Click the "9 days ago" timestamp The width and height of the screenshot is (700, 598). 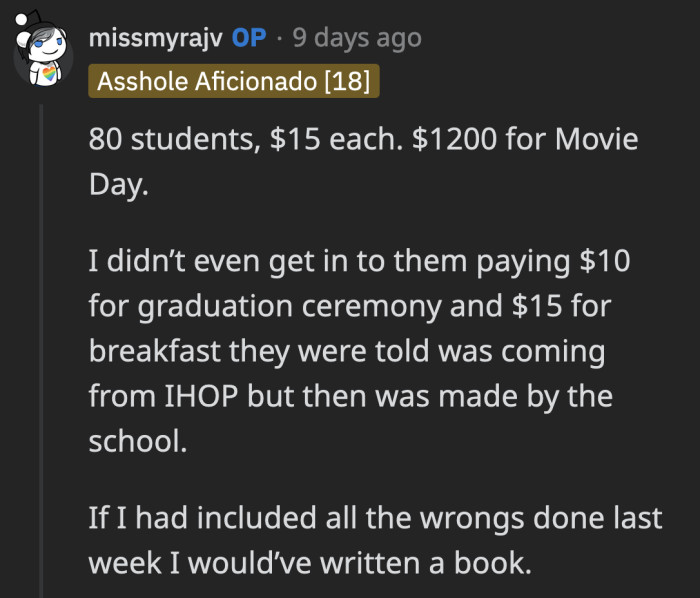(x=356, y=38)
